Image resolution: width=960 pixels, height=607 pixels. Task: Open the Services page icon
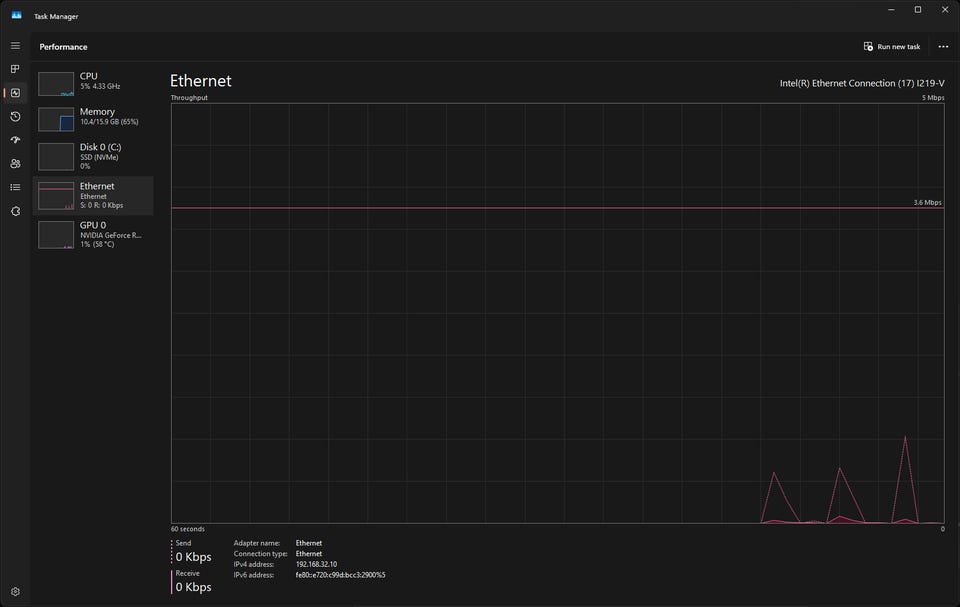point(15,211)
